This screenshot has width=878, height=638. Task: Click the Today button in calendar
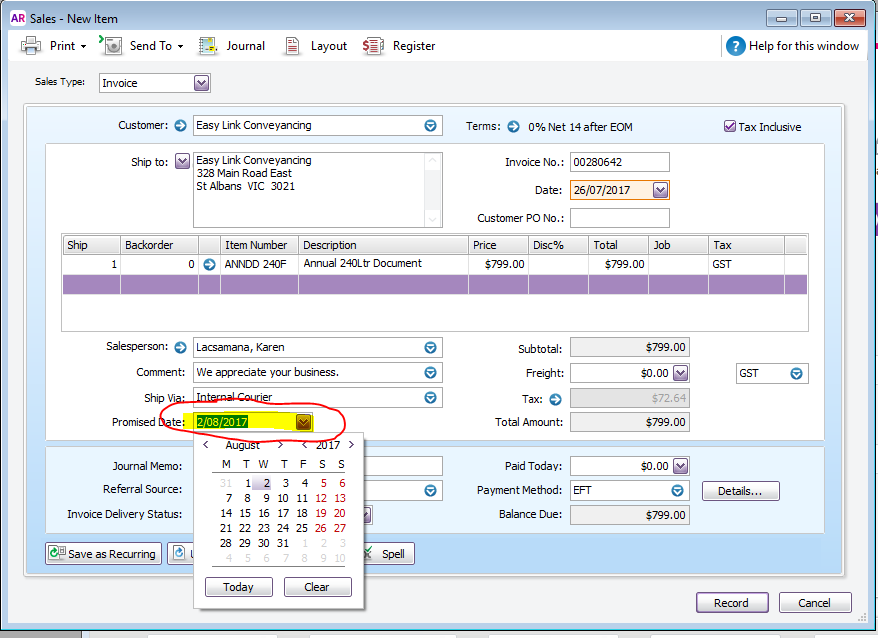tap(239, 587)
